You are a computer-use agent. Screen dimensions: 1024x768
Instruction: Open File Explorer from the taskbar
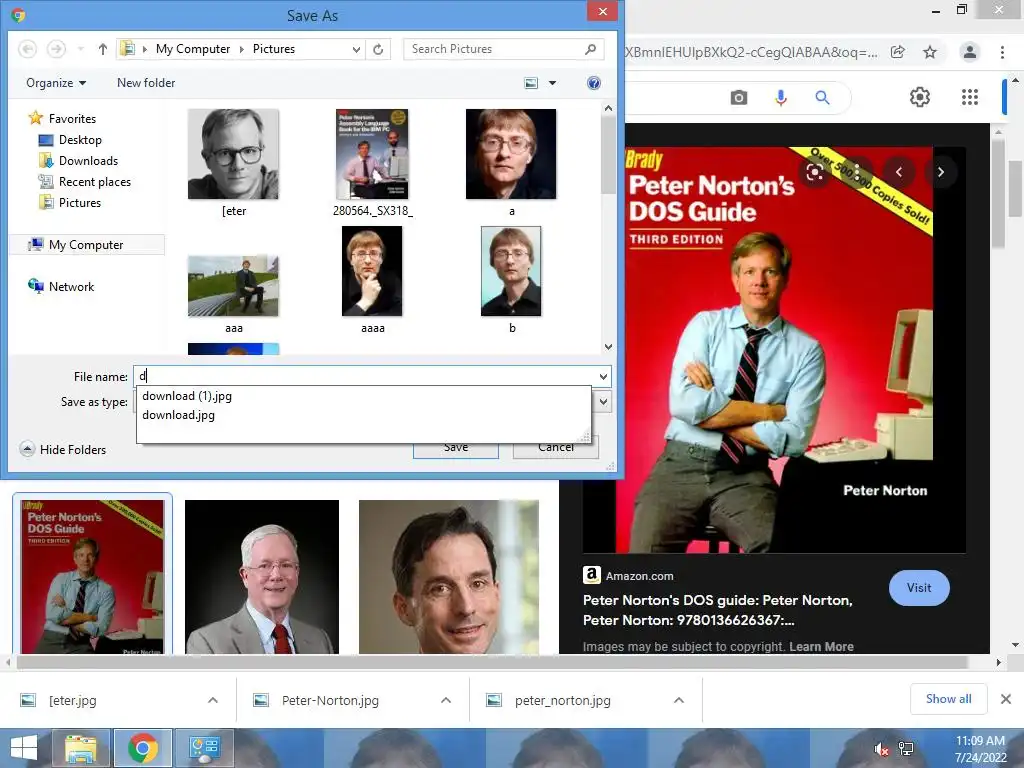click(x=81, y=748)
